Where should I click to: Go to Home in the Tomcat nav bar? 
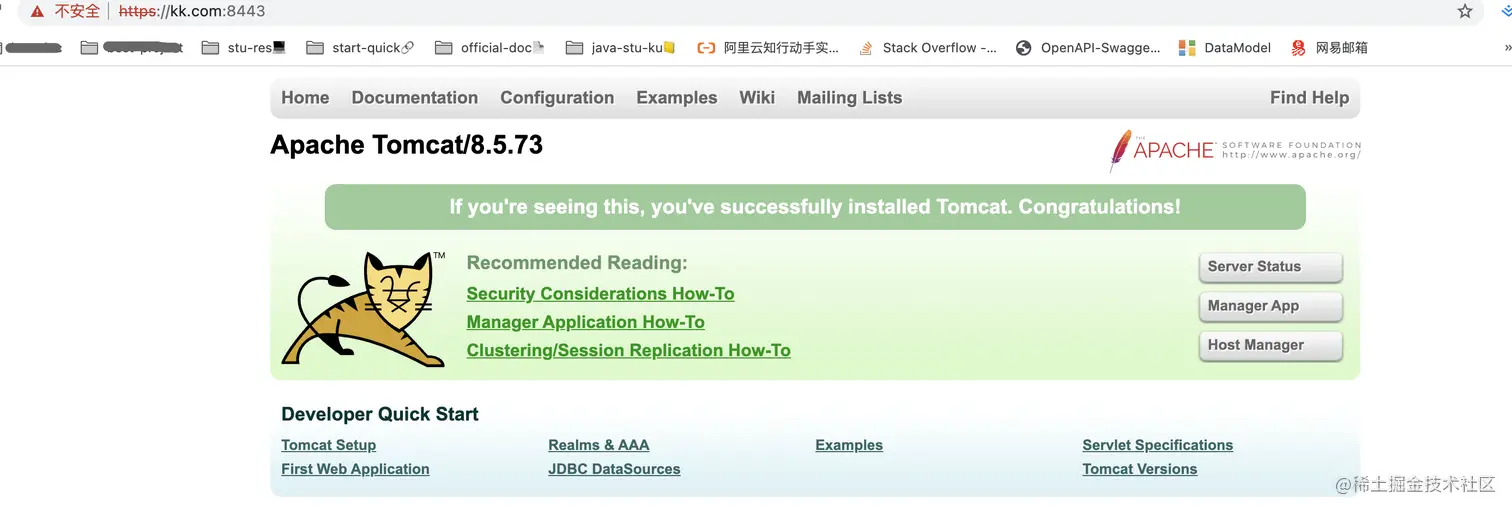[x=305, y=97]
